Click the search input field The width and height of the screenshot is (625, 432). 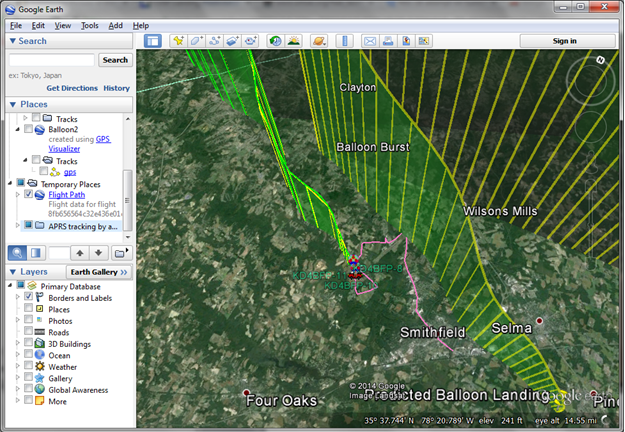pos(53,60)
